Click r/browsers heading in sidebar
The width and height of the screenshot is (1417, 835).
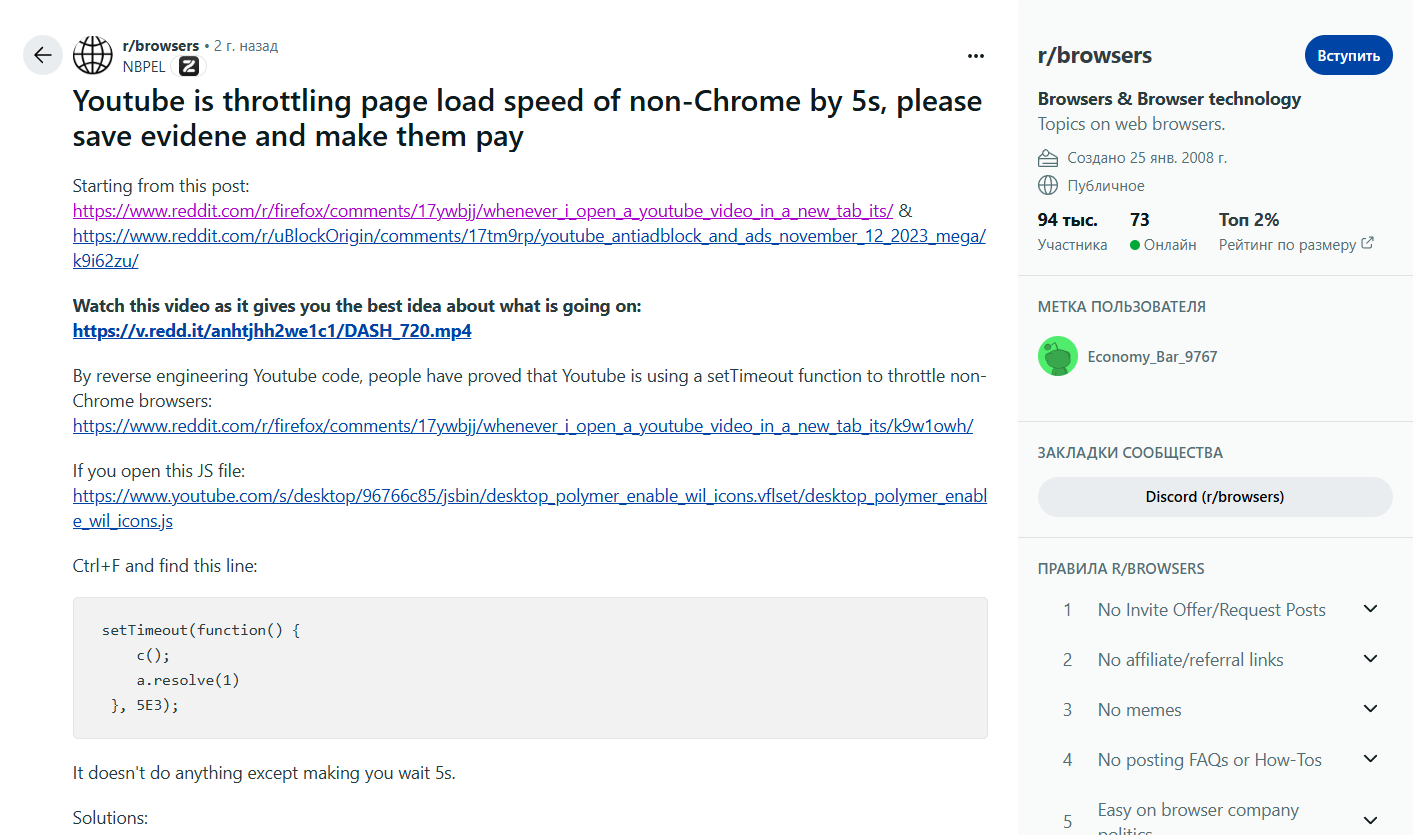point(1095,56)
